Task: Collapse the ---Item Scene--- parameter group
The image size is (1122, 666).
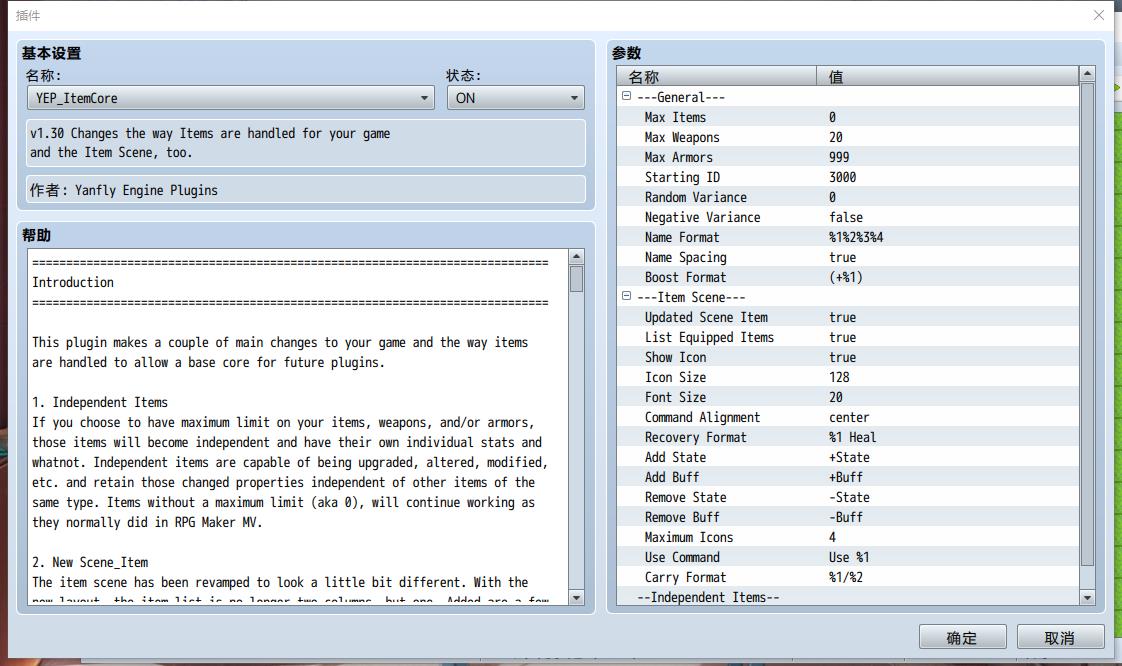Action: point(626,296)
